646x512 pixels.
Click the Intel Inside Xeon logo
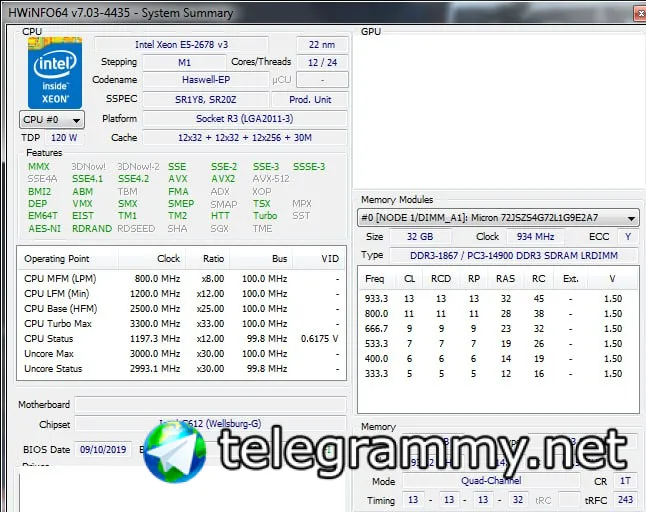(55, 73)
